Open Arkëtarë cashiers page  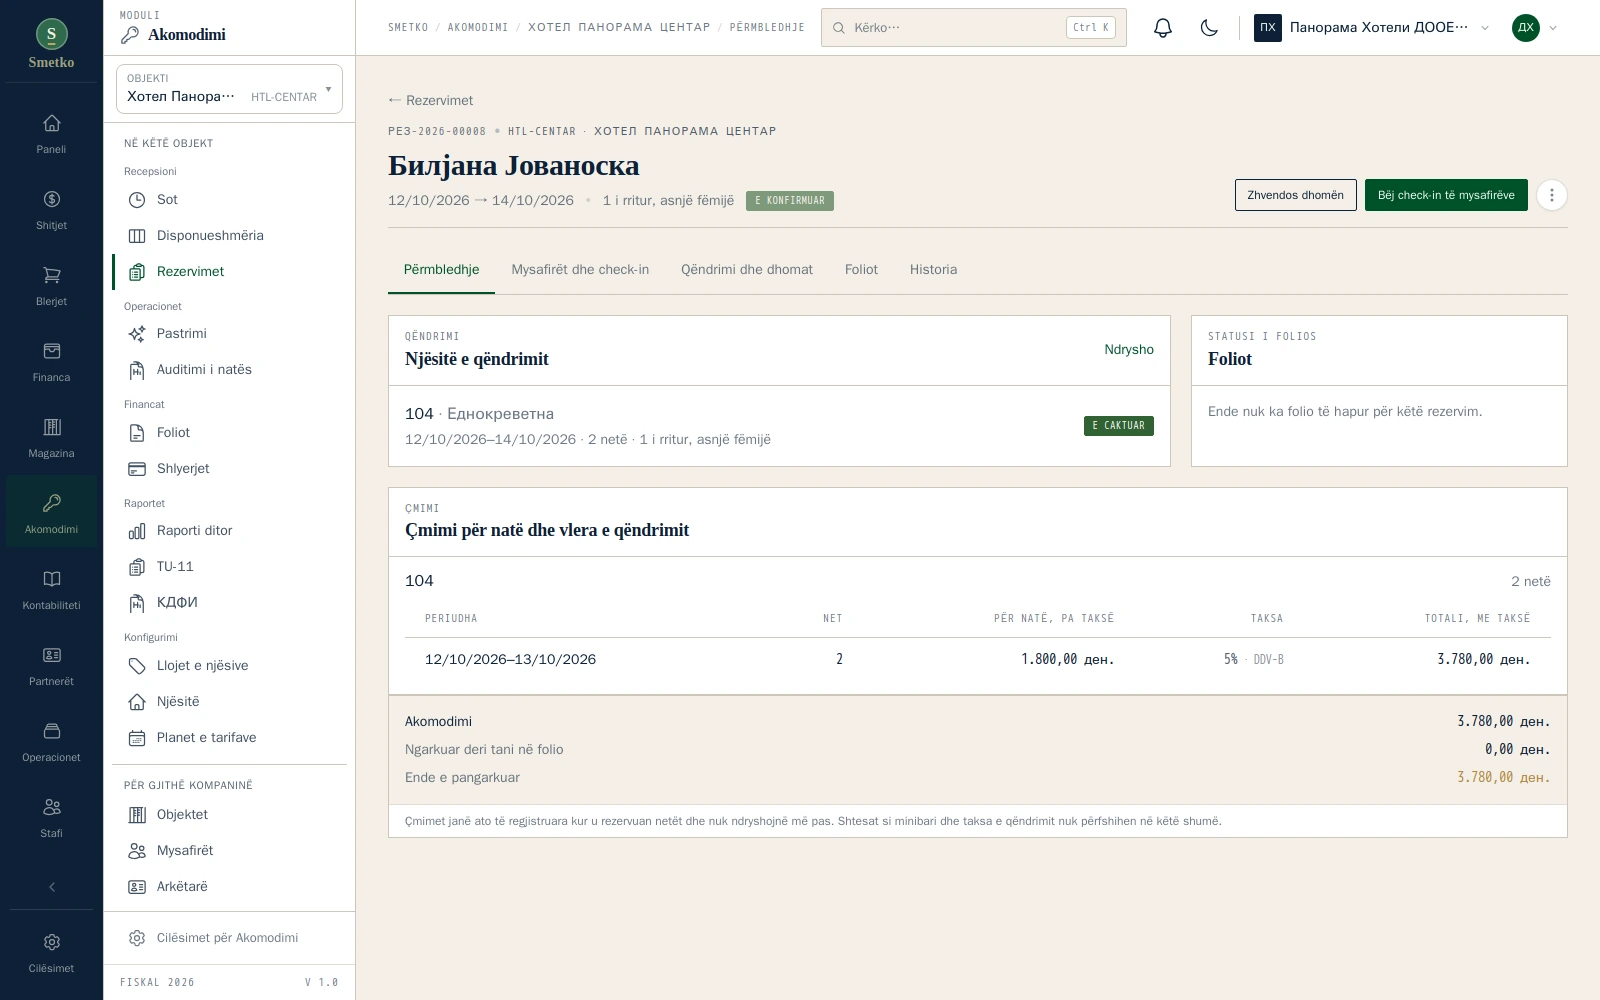[229, 887]
